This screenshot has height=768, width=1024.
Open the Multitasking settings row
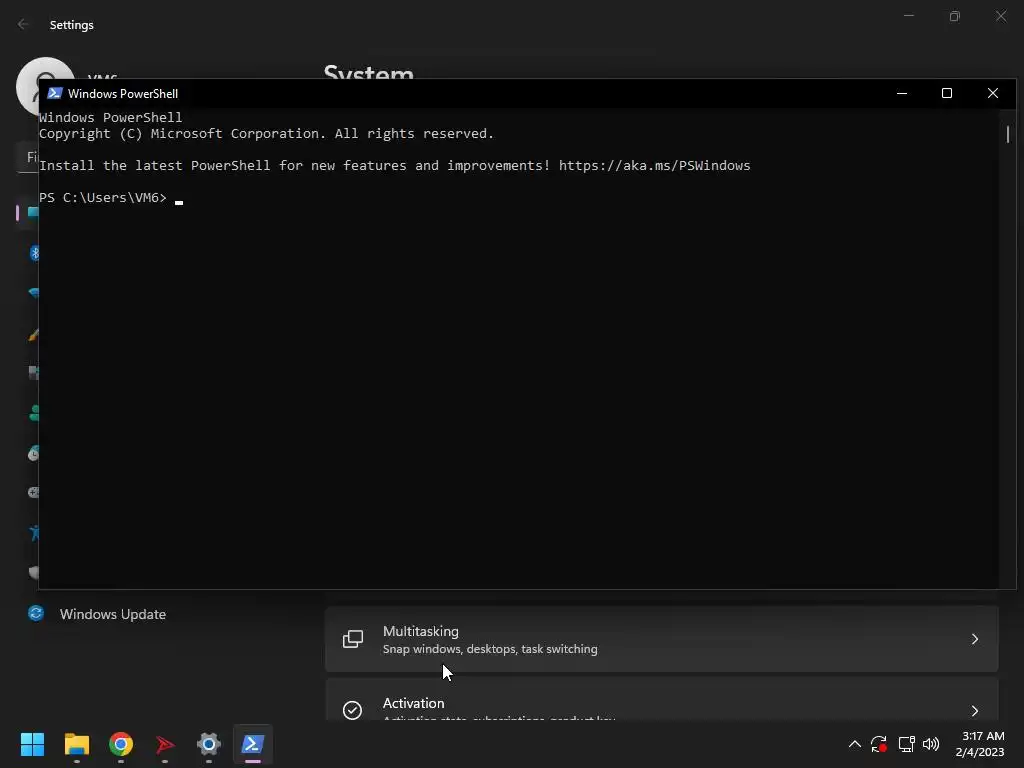pos(662,639)
